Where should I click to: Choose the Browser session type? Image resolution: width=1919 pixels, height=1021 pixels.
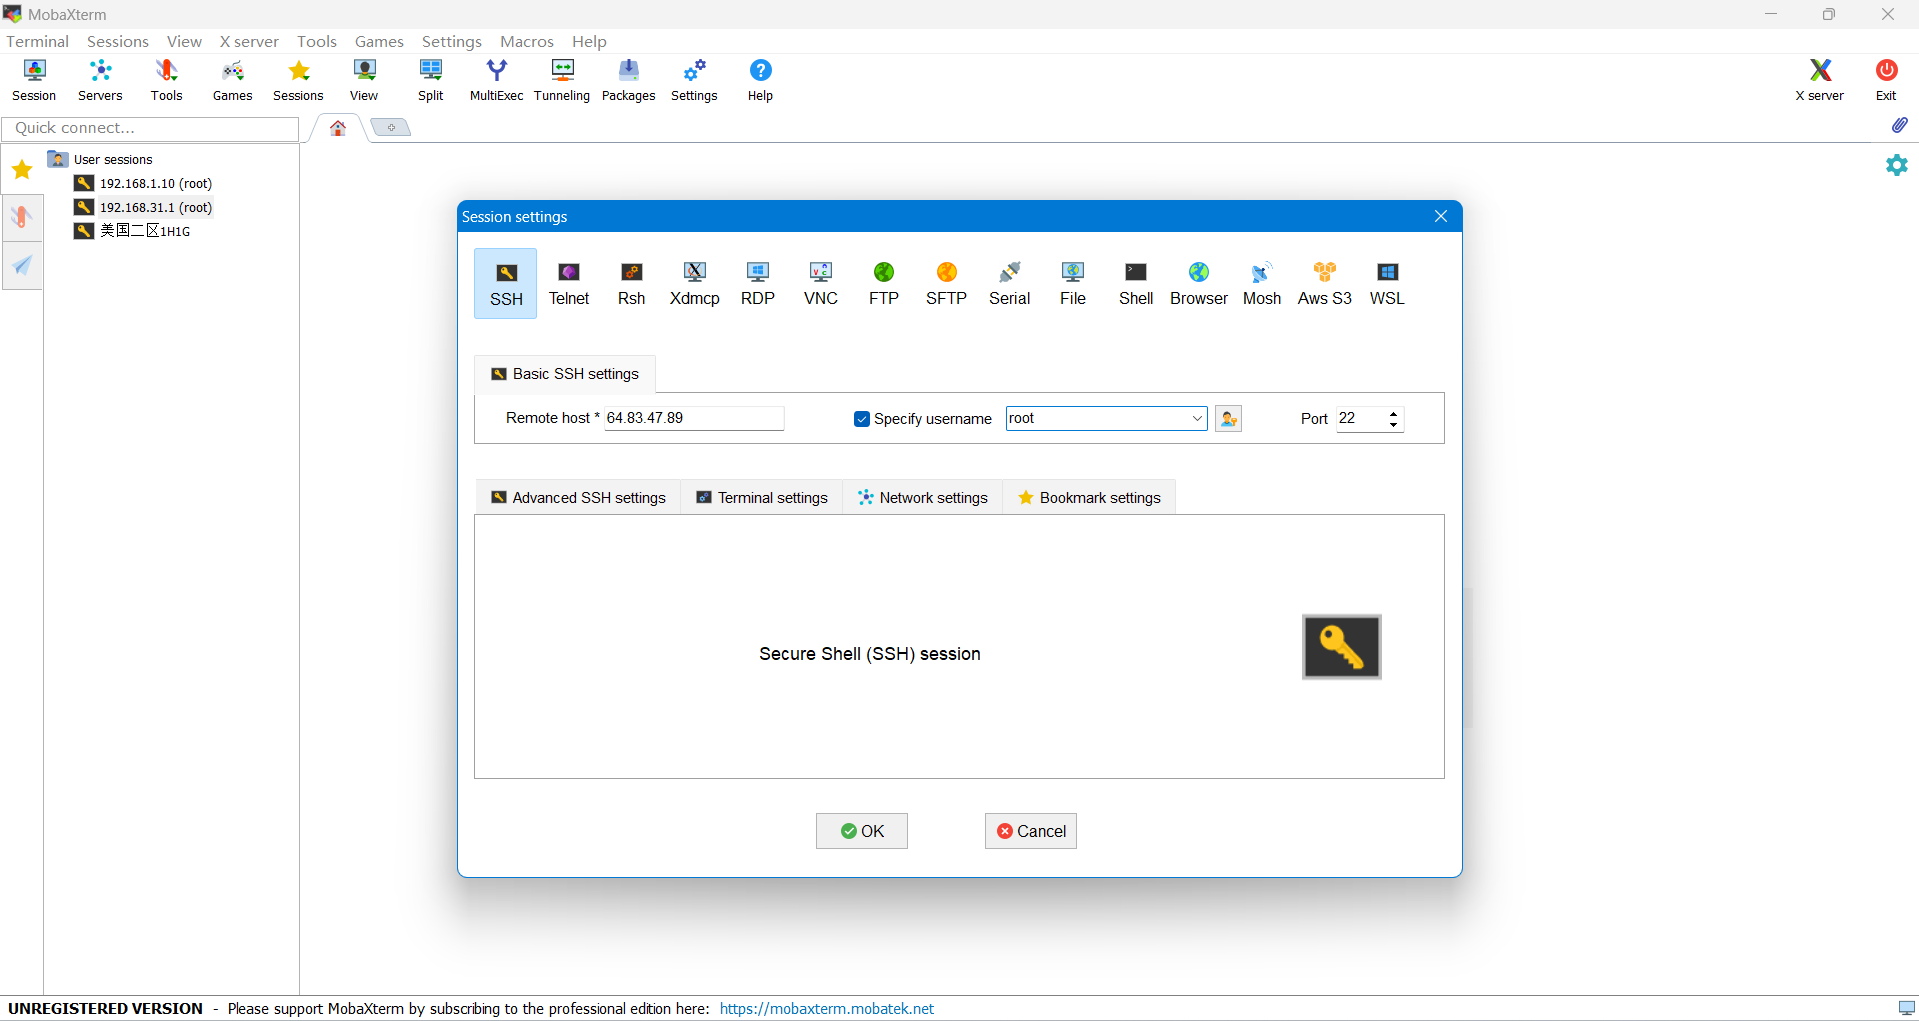click(1199, 284)
